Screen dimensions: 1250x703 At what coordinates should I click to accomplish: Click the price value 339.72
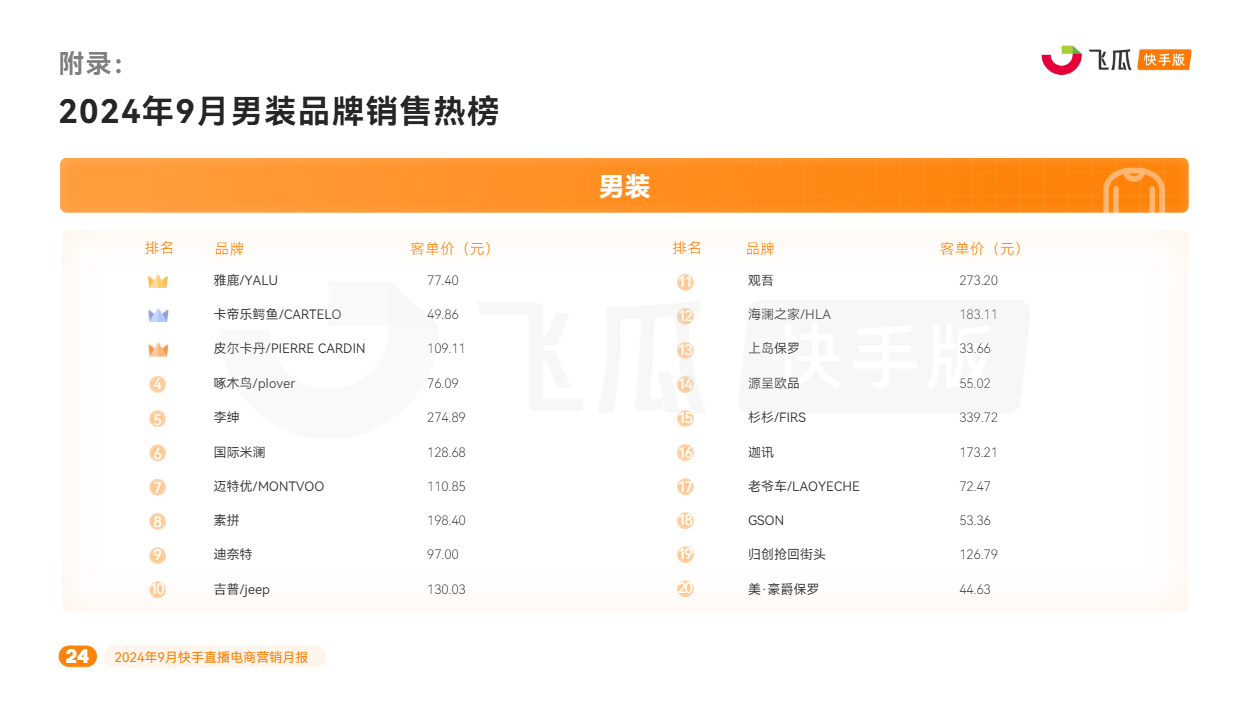[978, 418]
